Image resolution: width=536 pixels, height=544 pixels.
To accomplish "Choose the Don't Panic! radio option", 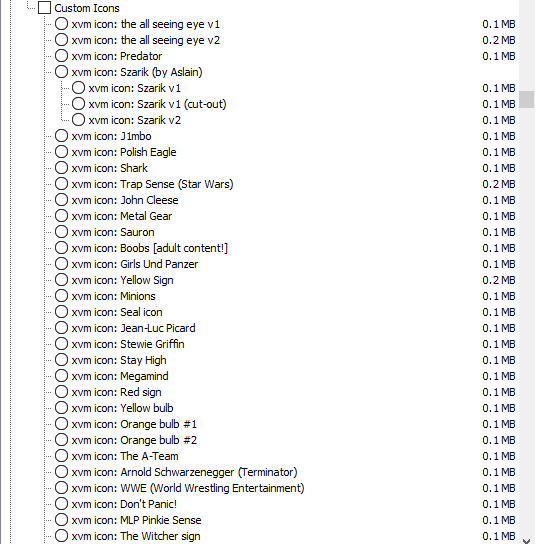I will coord(61,504).
